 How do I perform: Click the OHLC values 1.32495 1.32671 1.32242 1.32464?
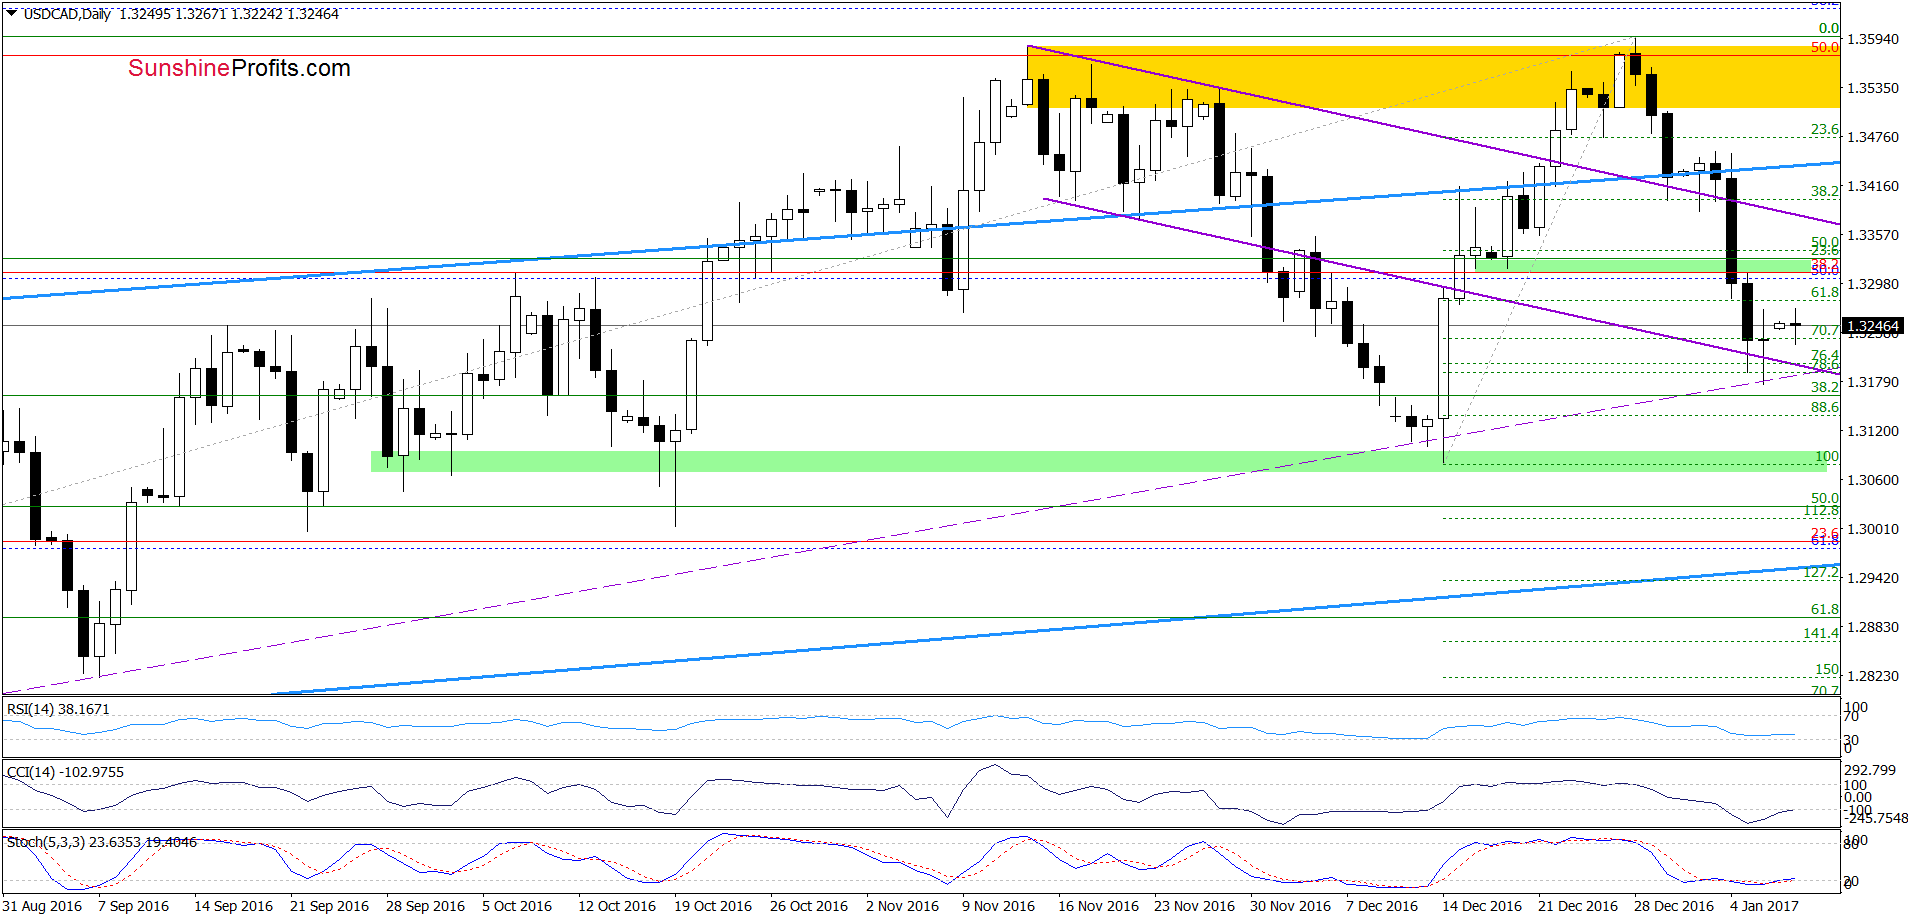[x=229, y=14]
